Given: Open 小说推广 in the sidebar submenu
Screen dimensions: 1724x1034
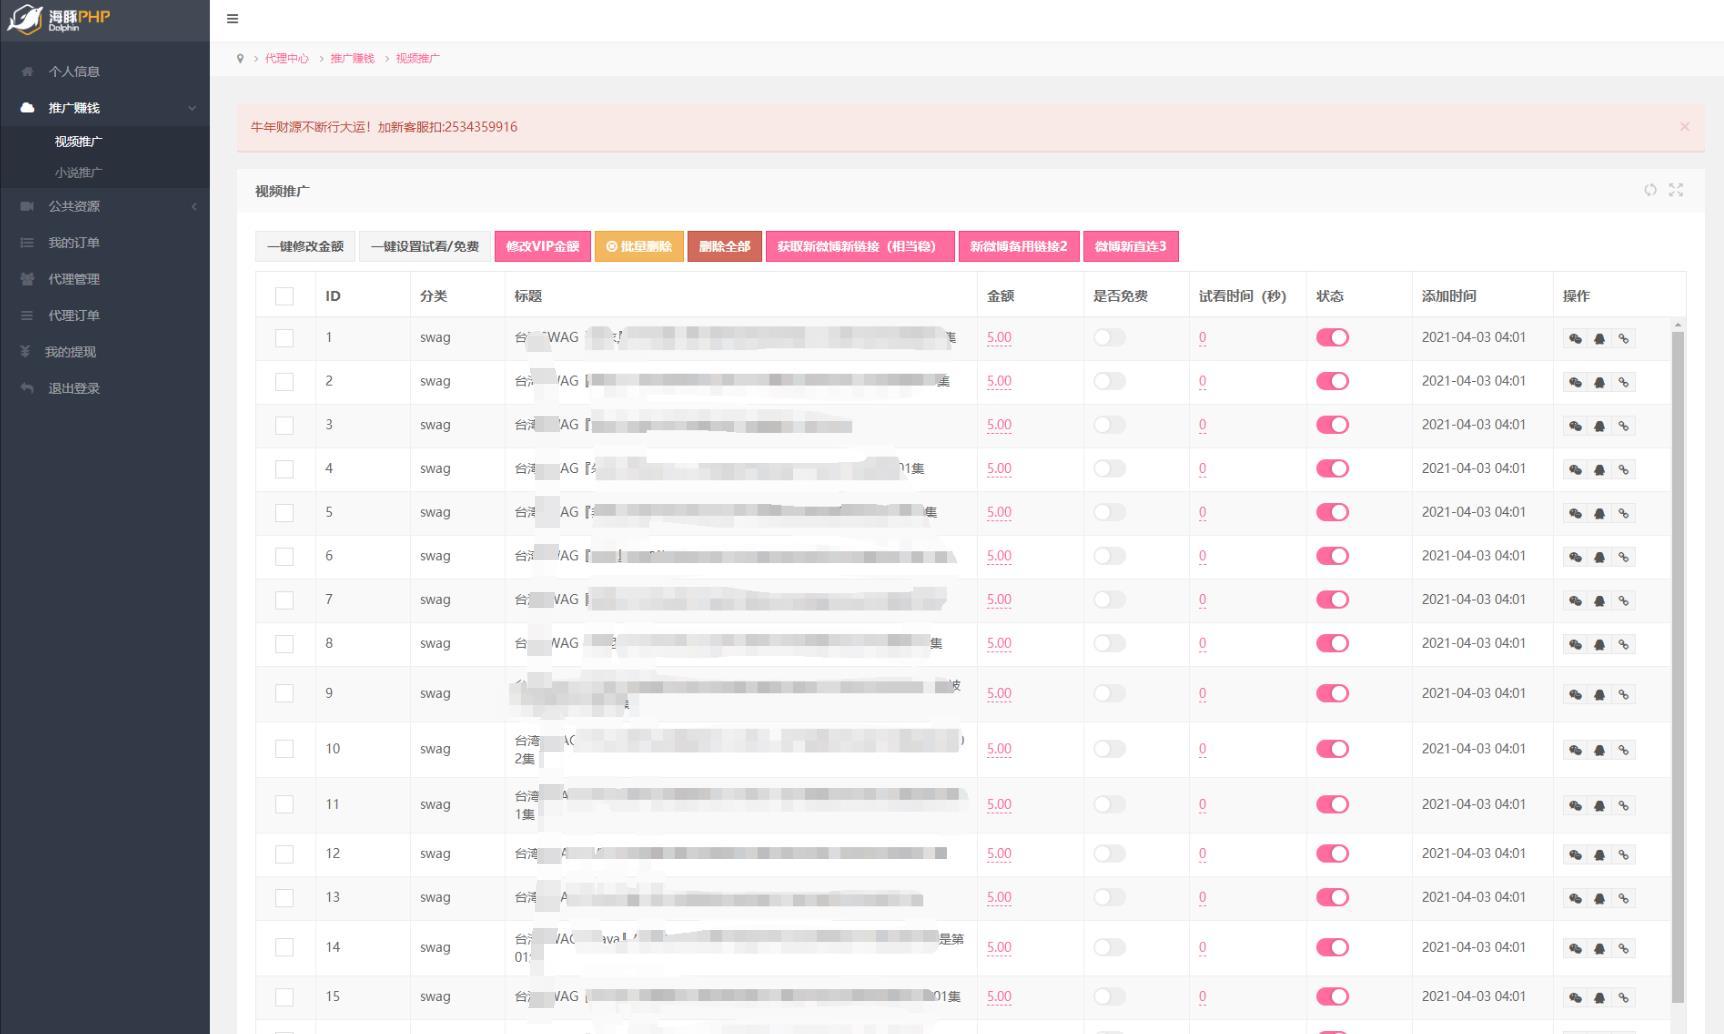Looking at the screenshot, I should click(78, 172).
